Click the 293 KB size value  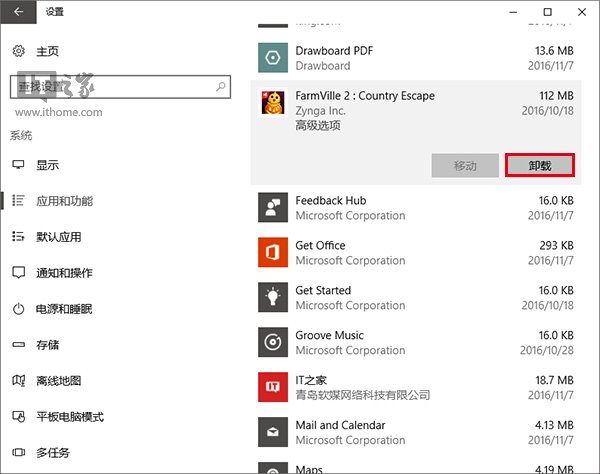click(x=556, y=245)
